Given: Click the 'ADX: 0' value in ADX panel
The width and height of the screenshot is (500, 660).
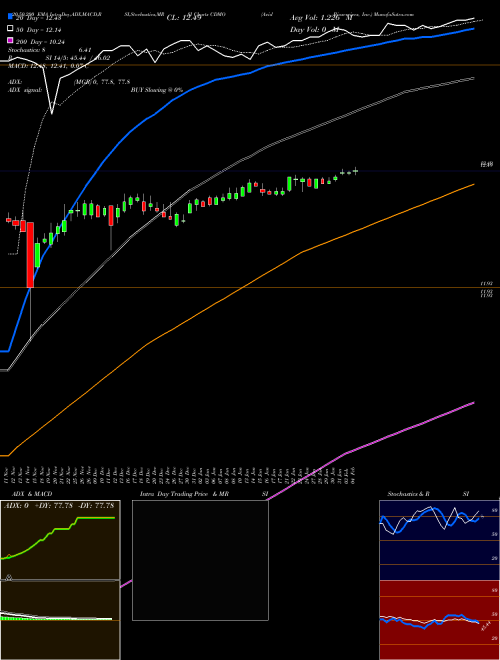Looking at the screenshot, I should (16, 505).
